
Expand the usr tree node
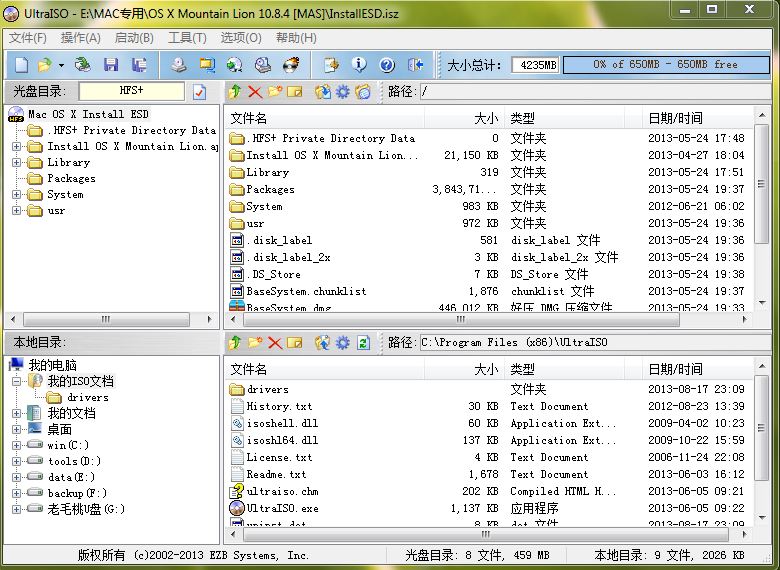pyautogui.click(x=16, y=210)
